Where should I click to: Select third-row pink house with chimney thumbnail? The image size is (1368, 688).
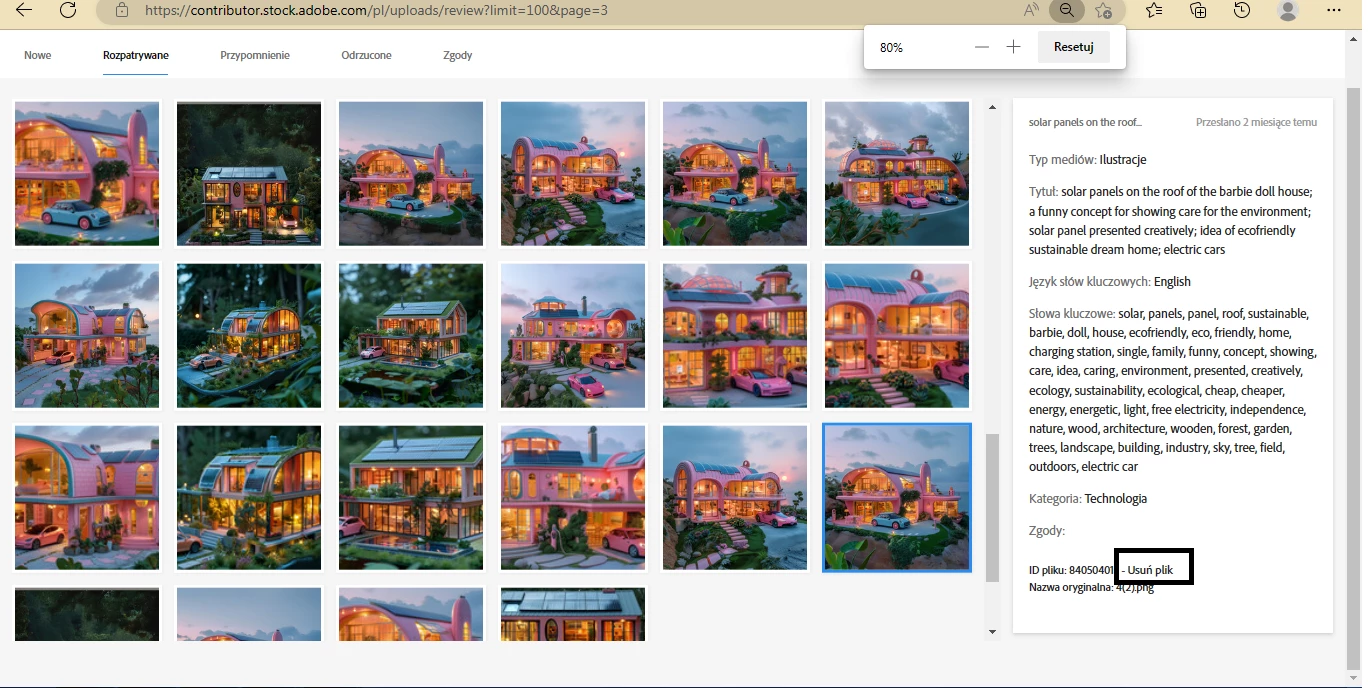pyautogui.click(x=573, y=497)
